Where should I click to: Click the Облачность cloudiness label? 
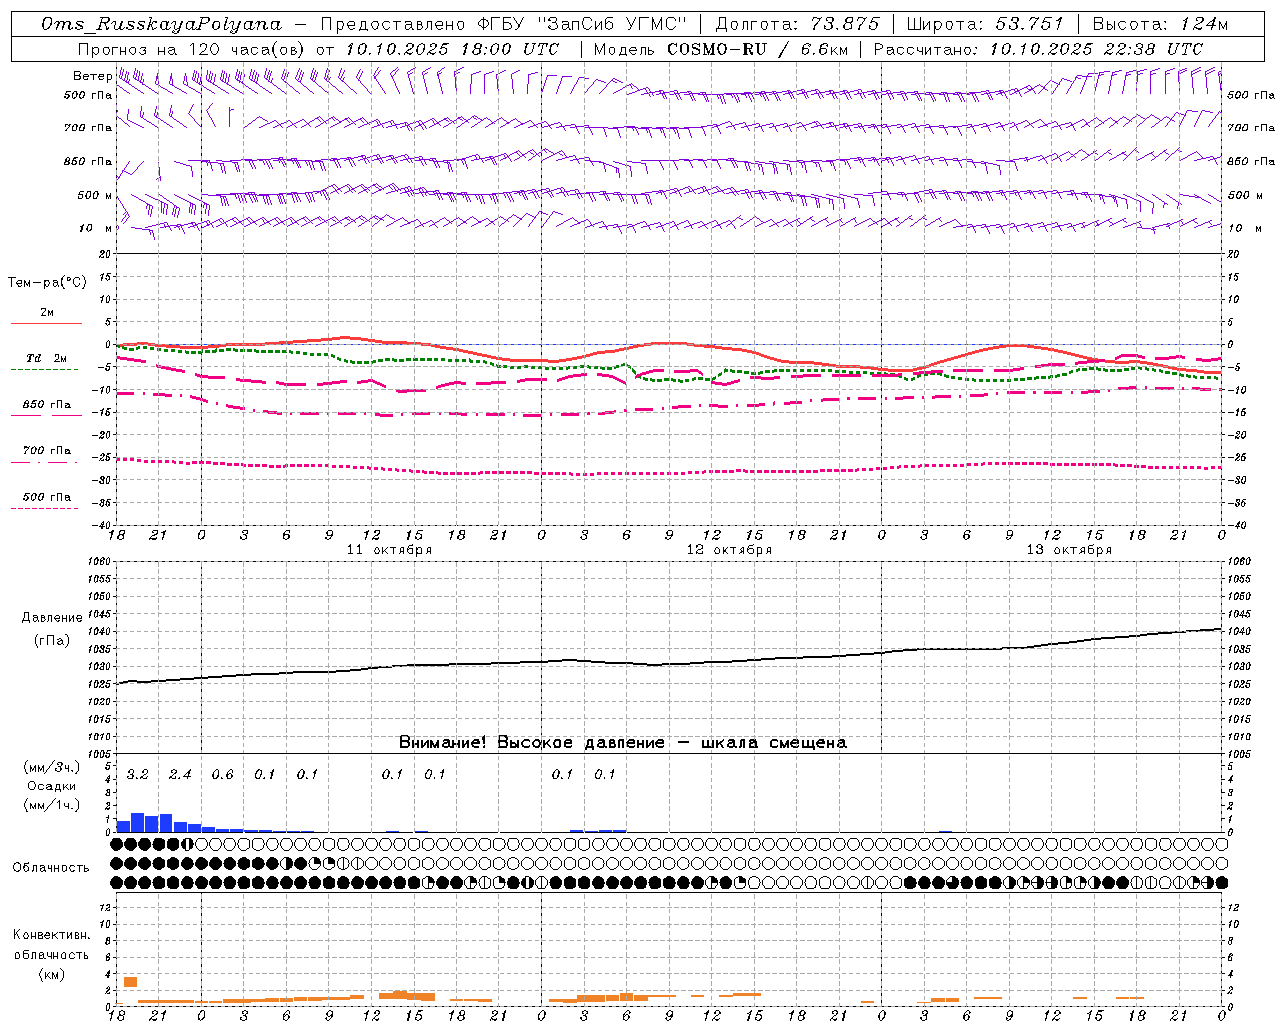[51, 868]
